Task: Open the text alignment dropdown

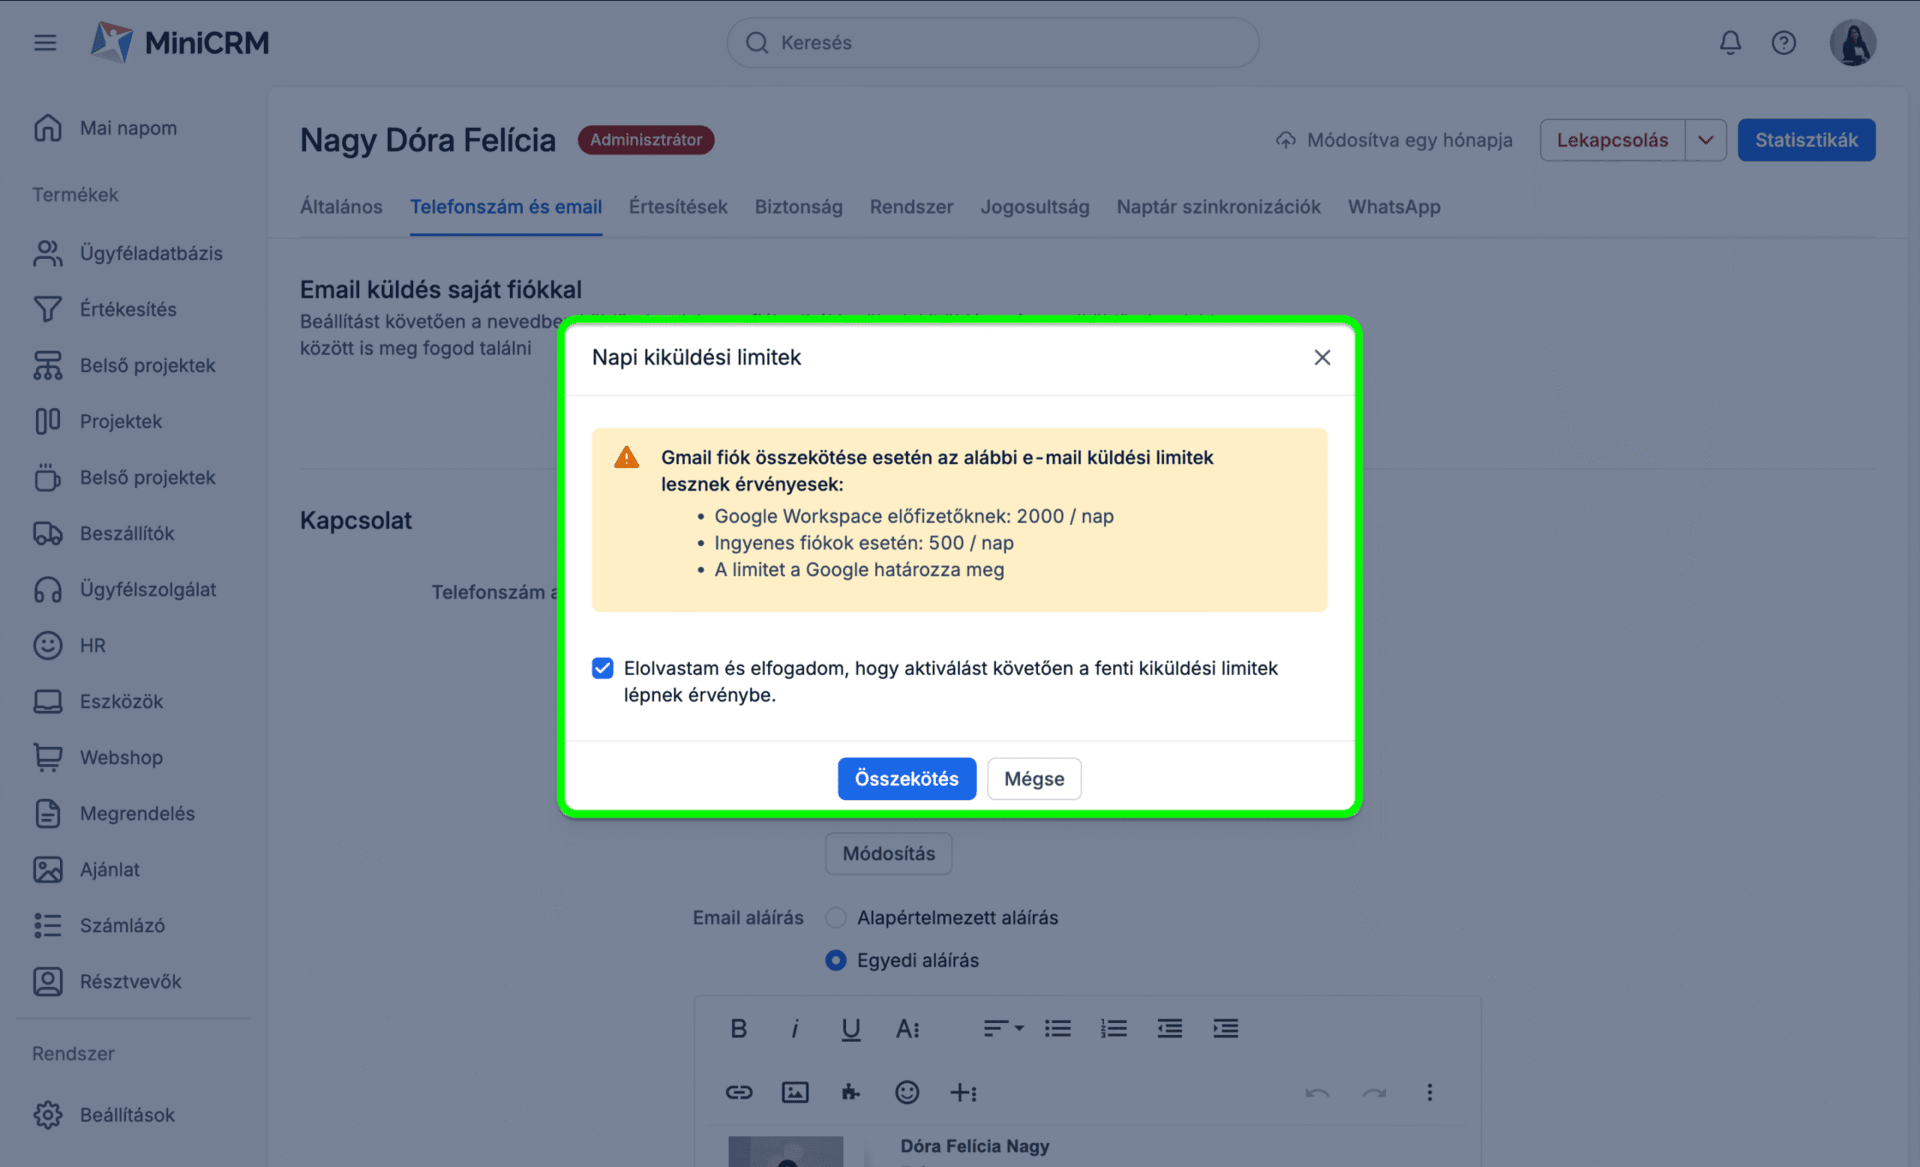Action: 1002,1028
